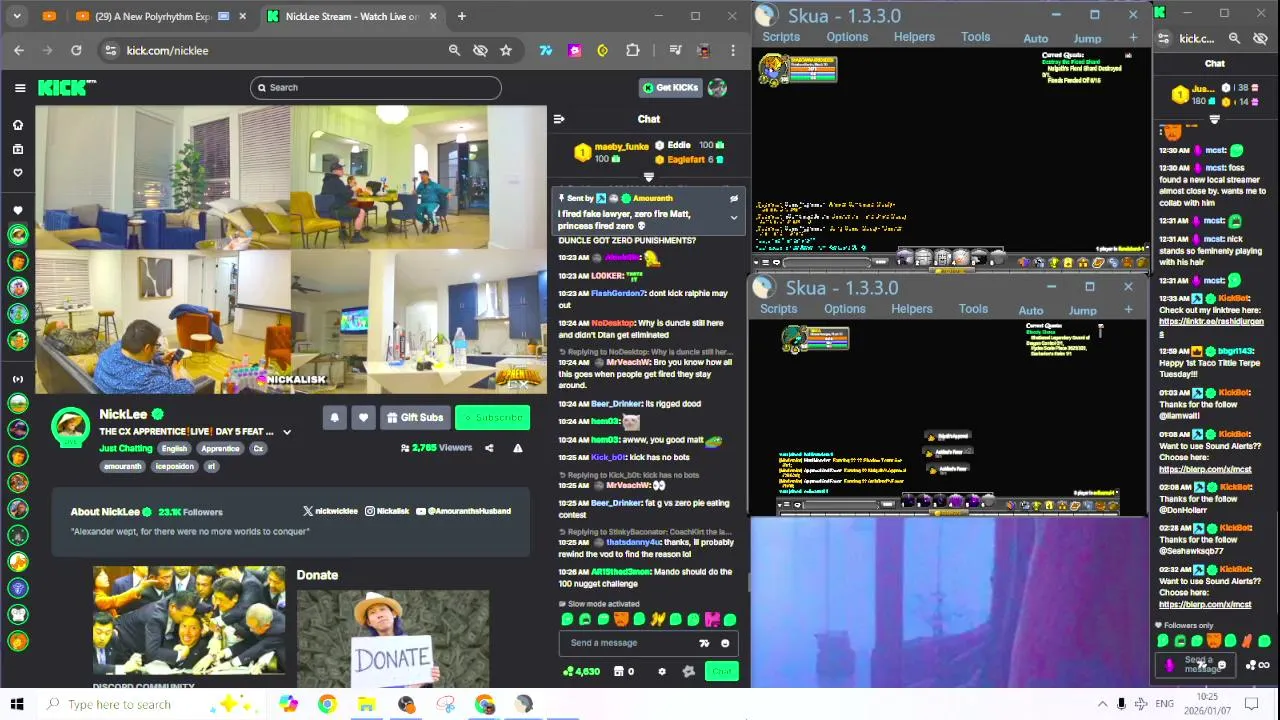
Task: Open File Explorer from taskbar
Action: click(x=366, y=704)
